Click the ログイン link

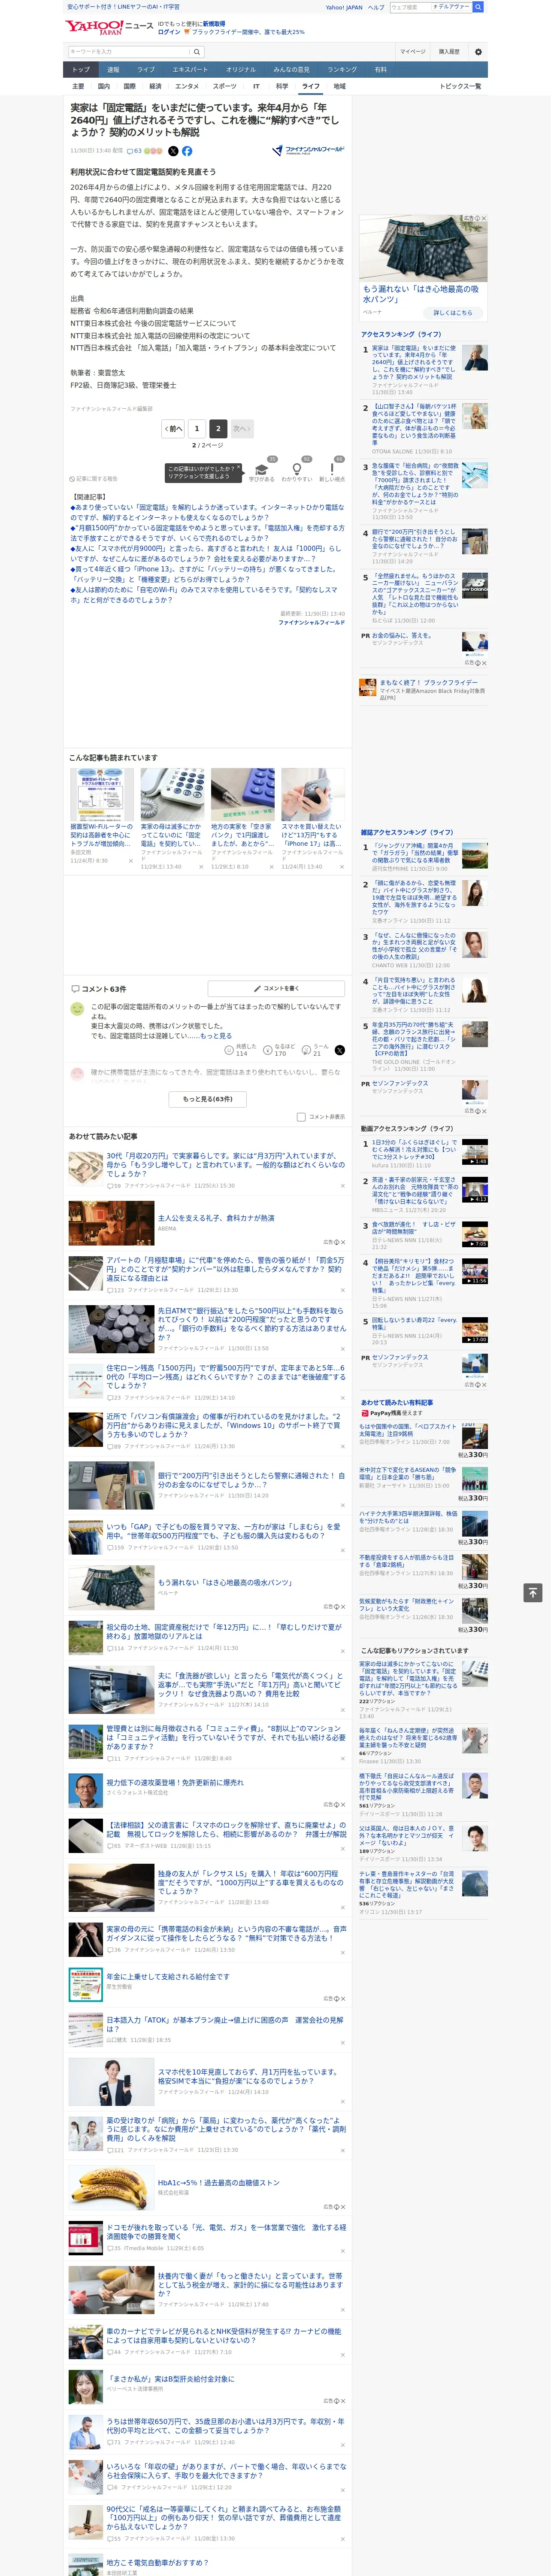pos(169,32)
